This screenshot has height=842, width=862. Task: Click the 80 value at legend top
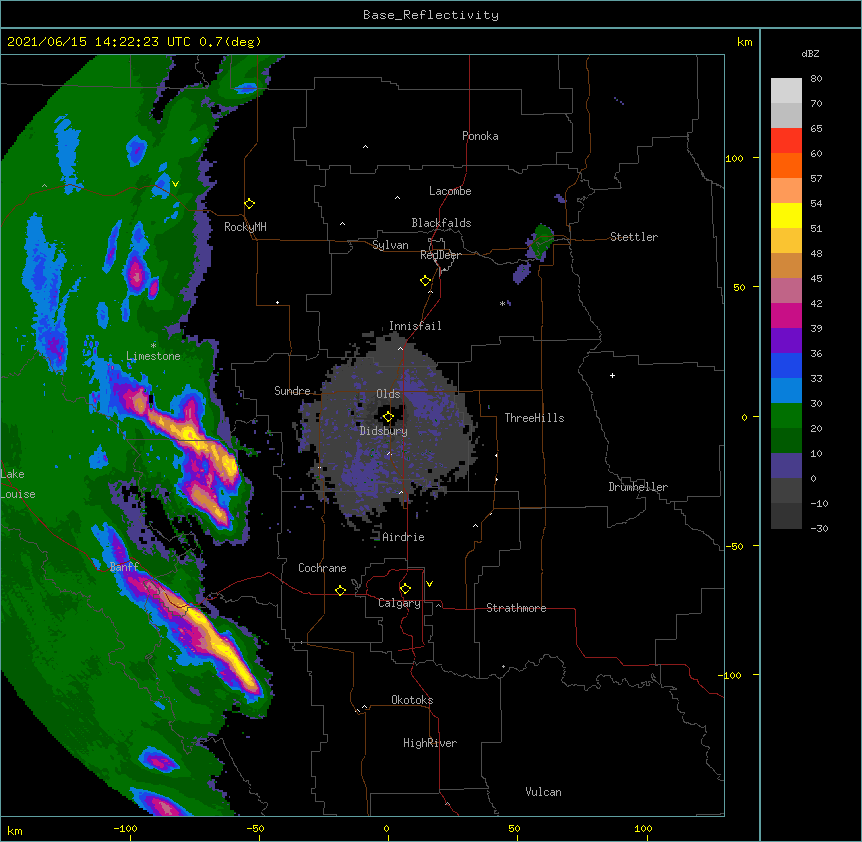[816, 79]
